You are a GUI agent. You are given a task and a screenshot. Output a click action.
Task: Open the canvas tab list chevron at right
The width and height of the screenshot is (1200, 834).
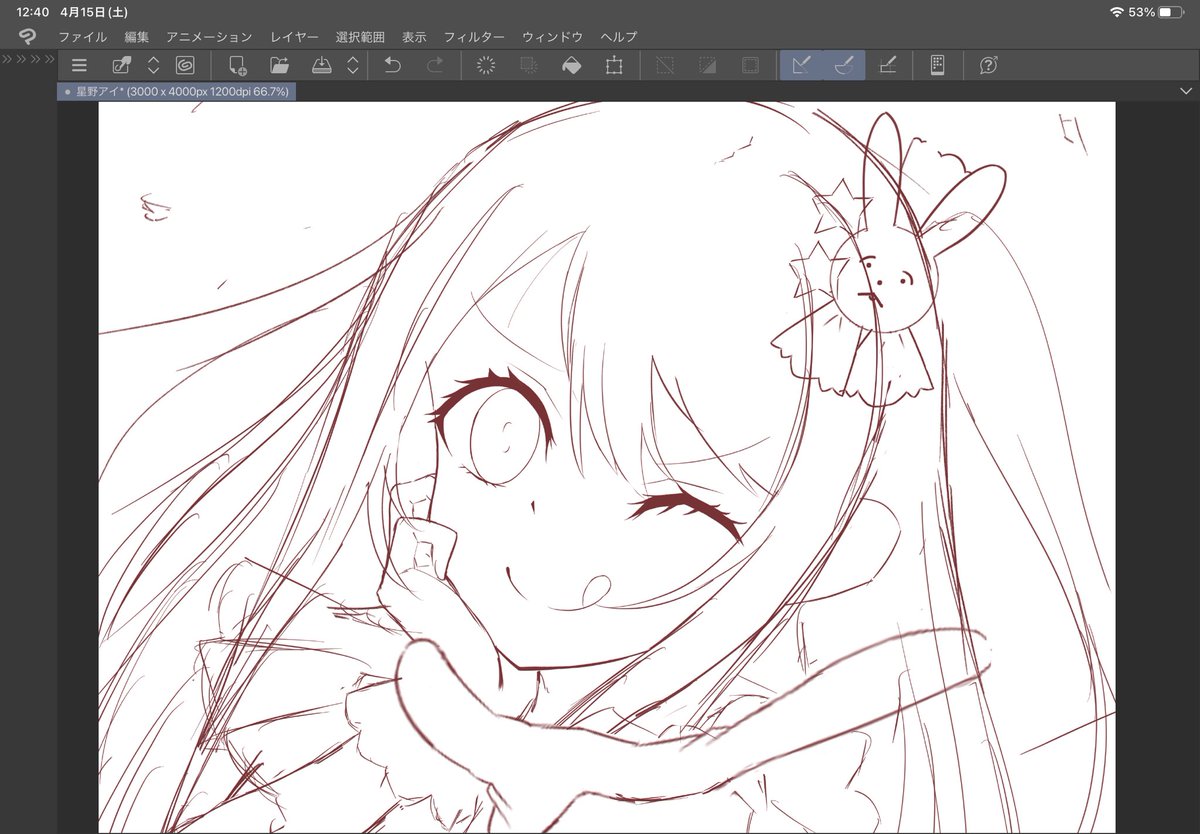pyautogui.click(x=1186, y=91)
